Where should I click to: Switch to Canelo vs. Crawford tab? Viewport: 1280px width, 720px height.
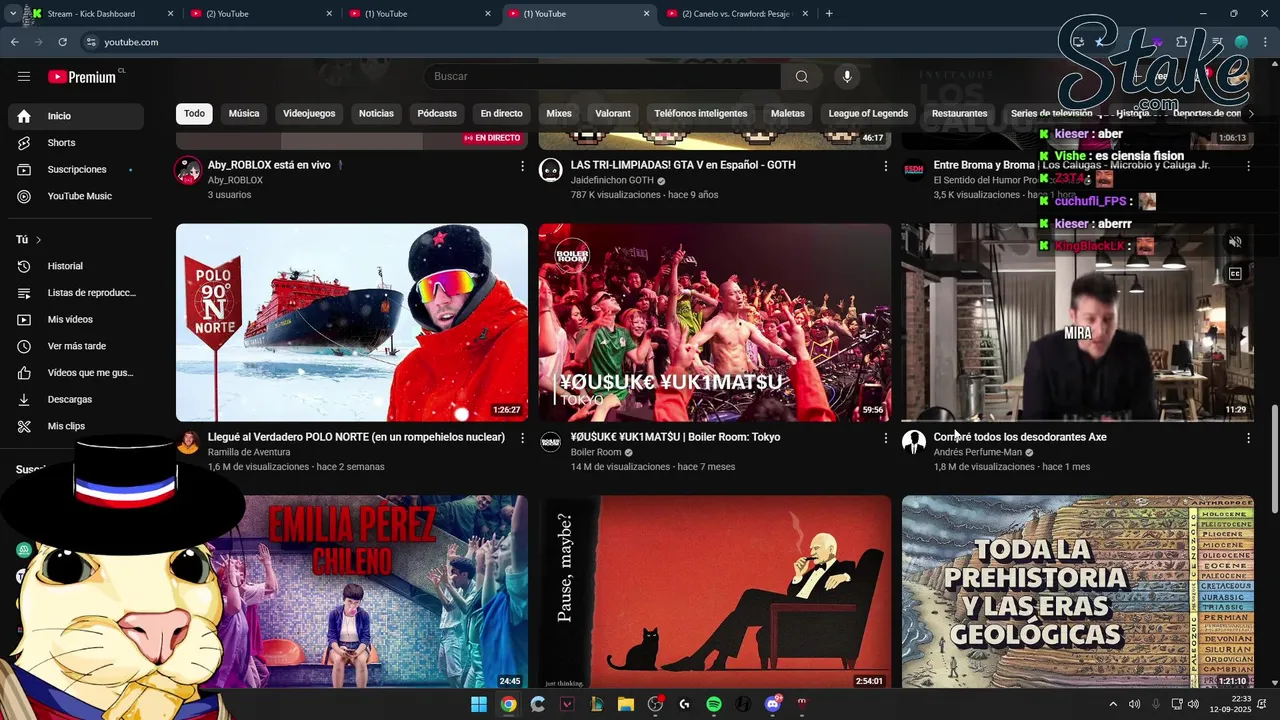pos(736,14)
